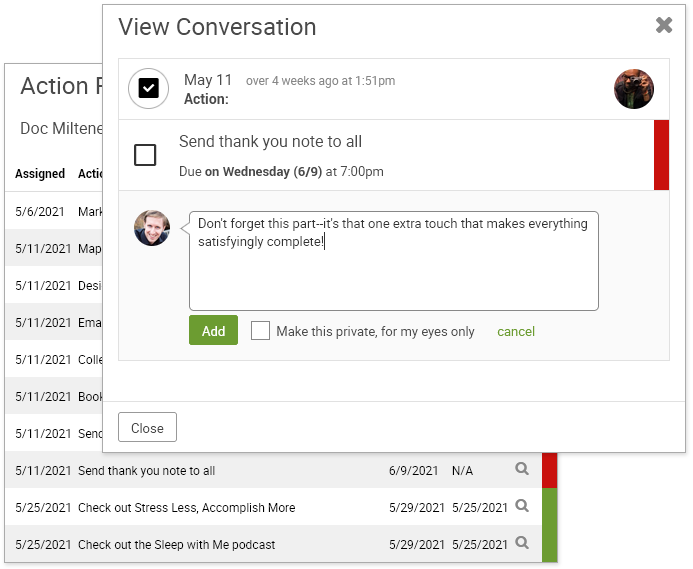The width and height of the screenshot is (693, 569).
Task: Click the Close button
Action: (147, 428)
